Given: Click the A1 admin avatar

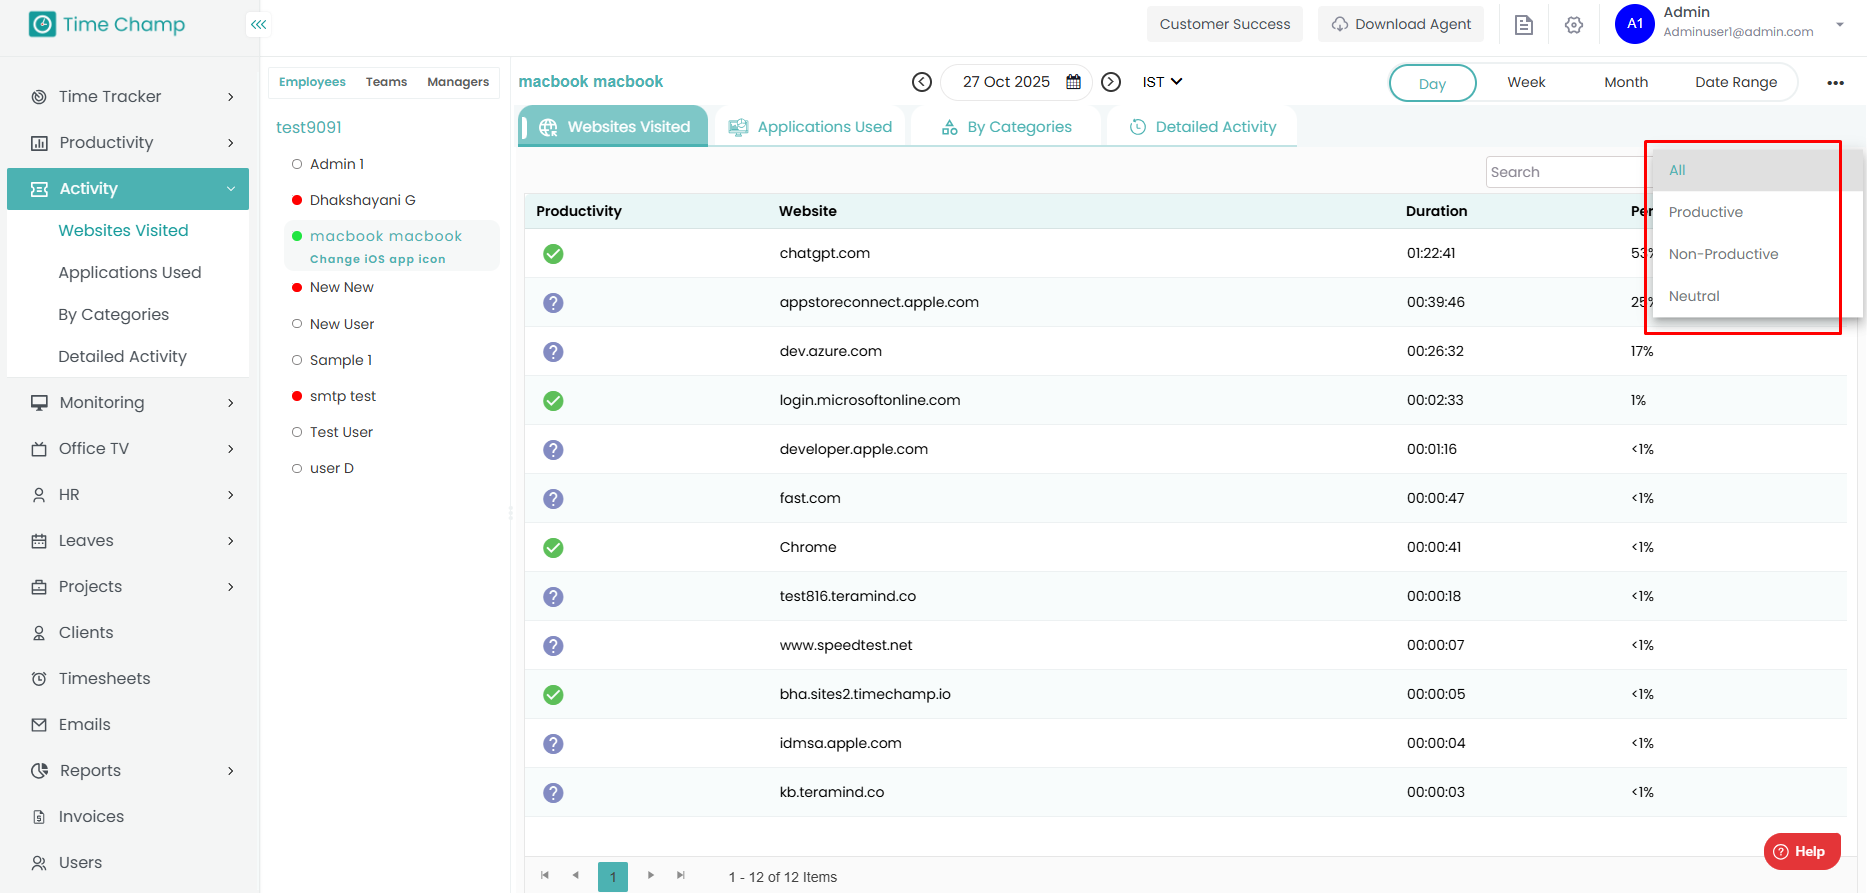Looking at the screenshot, I should click(1635, 24).
